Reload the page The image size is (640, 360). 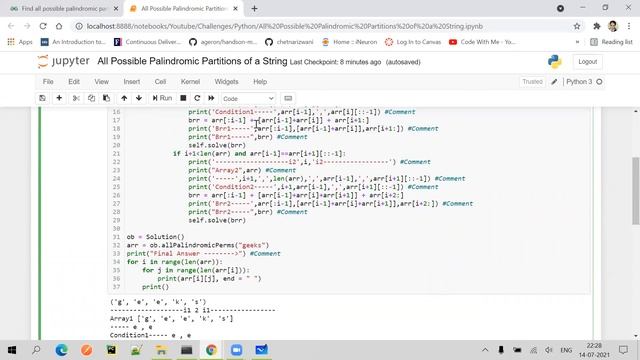pyautogui.click(x=43, y=26)
